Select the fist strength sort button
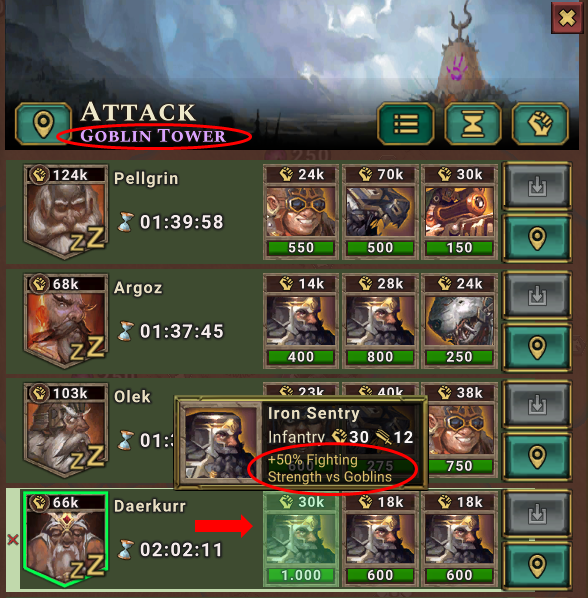Screen dimensions: 588x598 pyautogui.click(x=540, y=124)
